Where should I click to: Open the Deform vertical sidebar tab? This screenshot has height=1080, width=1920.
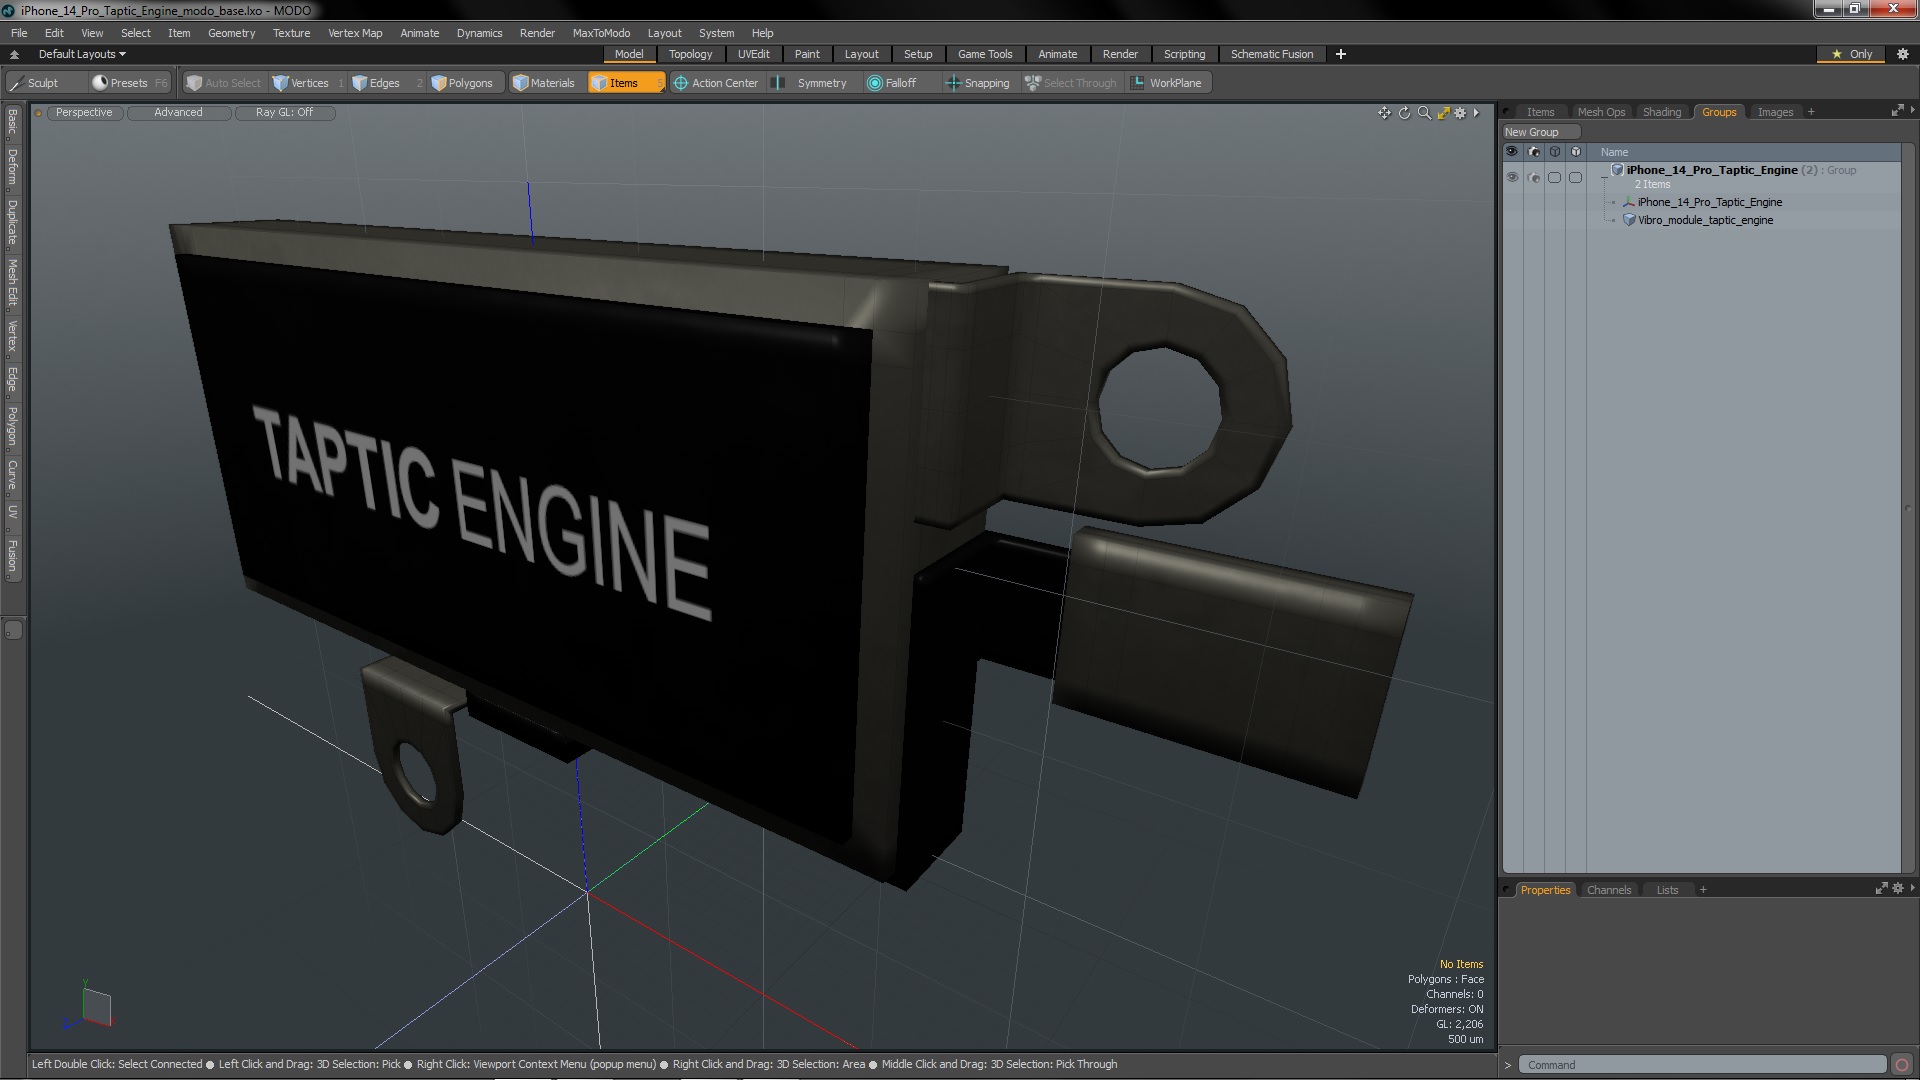coord(12,168)
